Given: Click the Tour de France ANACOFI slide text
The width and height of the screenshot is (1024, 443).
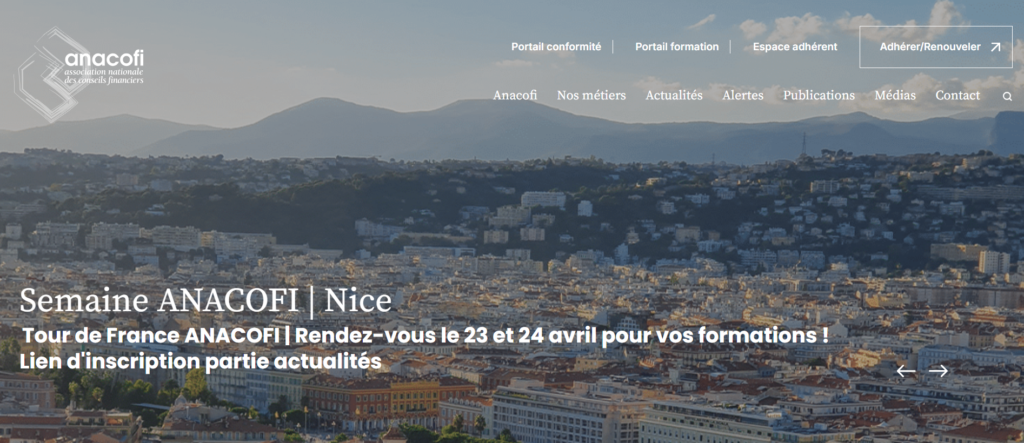Looking at the screenshot, I should [x=425, y=334].
